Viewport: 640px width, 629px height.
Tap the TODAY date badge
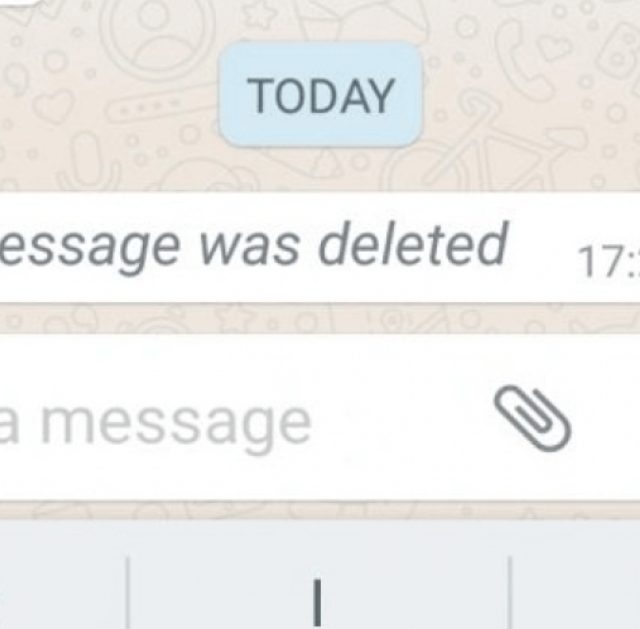321,94
